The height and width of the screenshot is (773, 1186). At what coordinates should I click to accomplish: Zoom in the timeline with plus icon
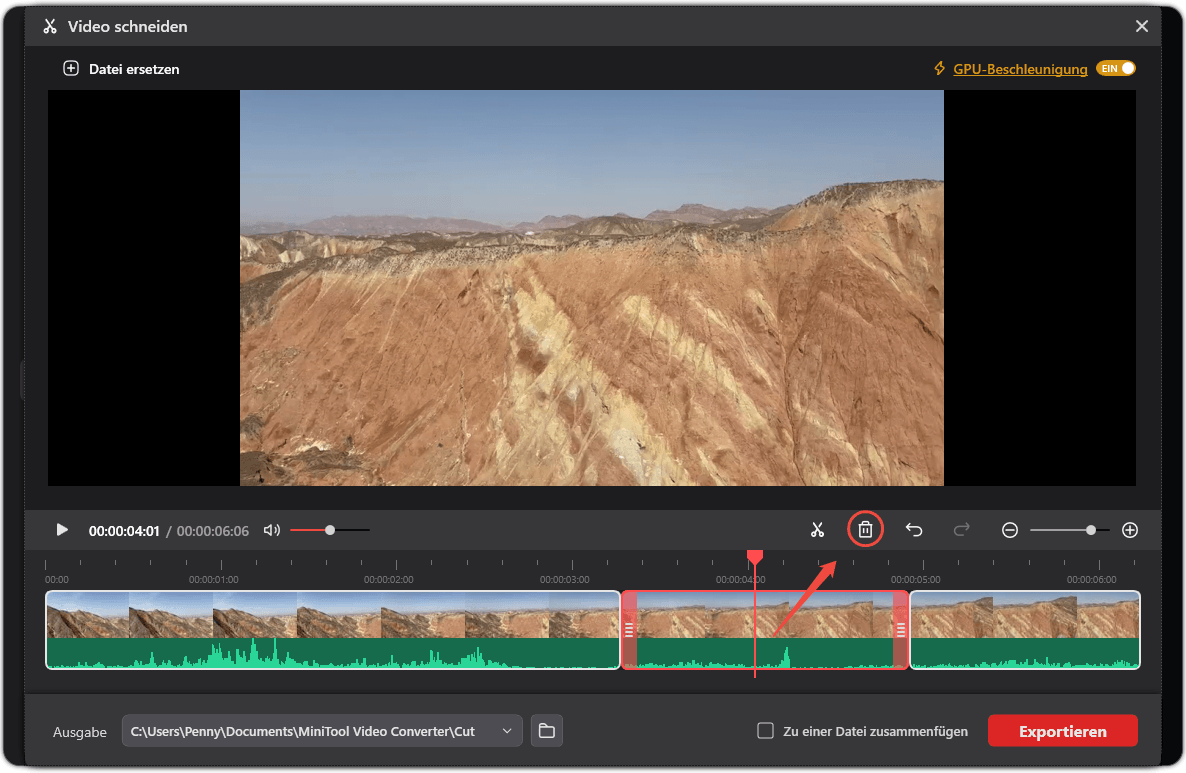pyautogui.click(x=1130, y=530)
